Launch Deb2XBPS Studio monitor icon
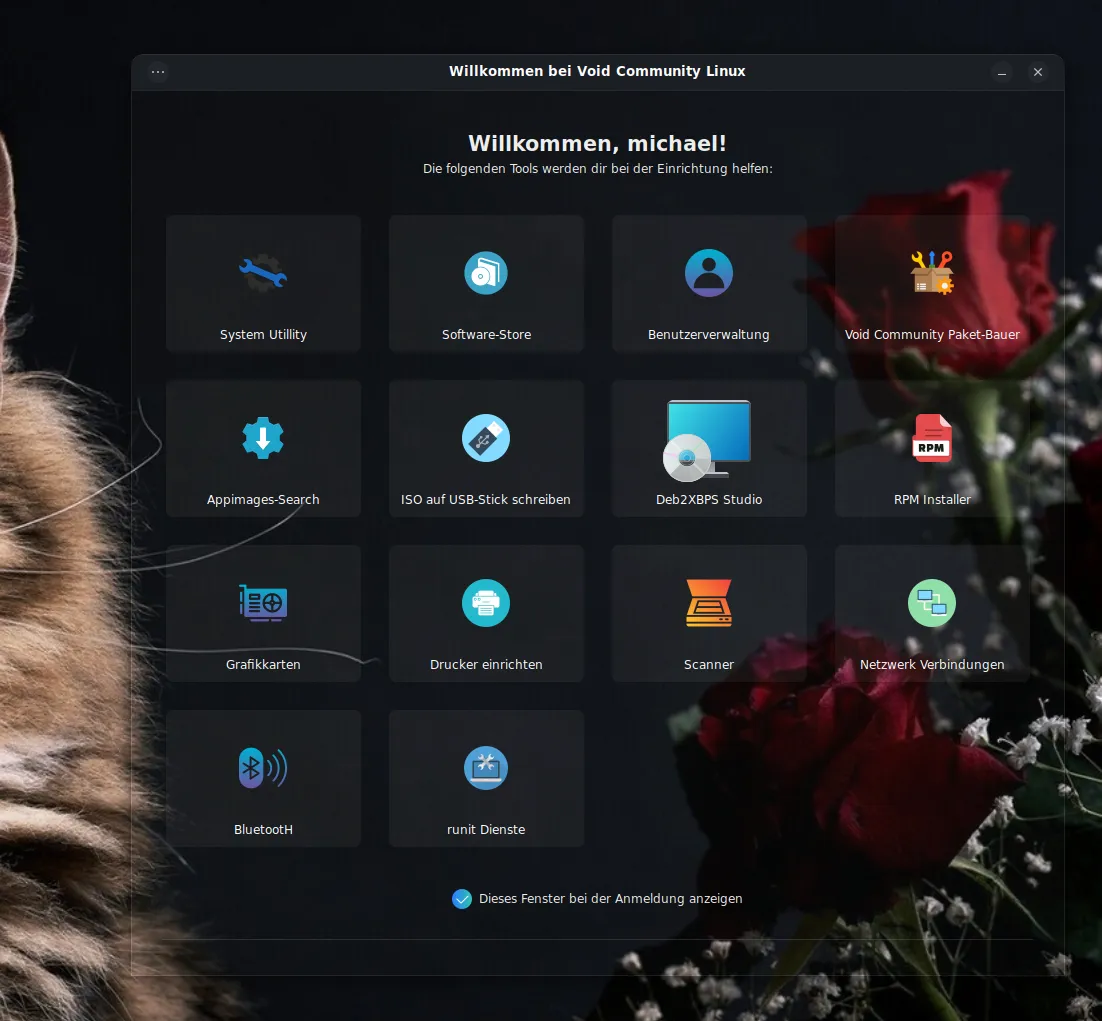 [708, 440]
